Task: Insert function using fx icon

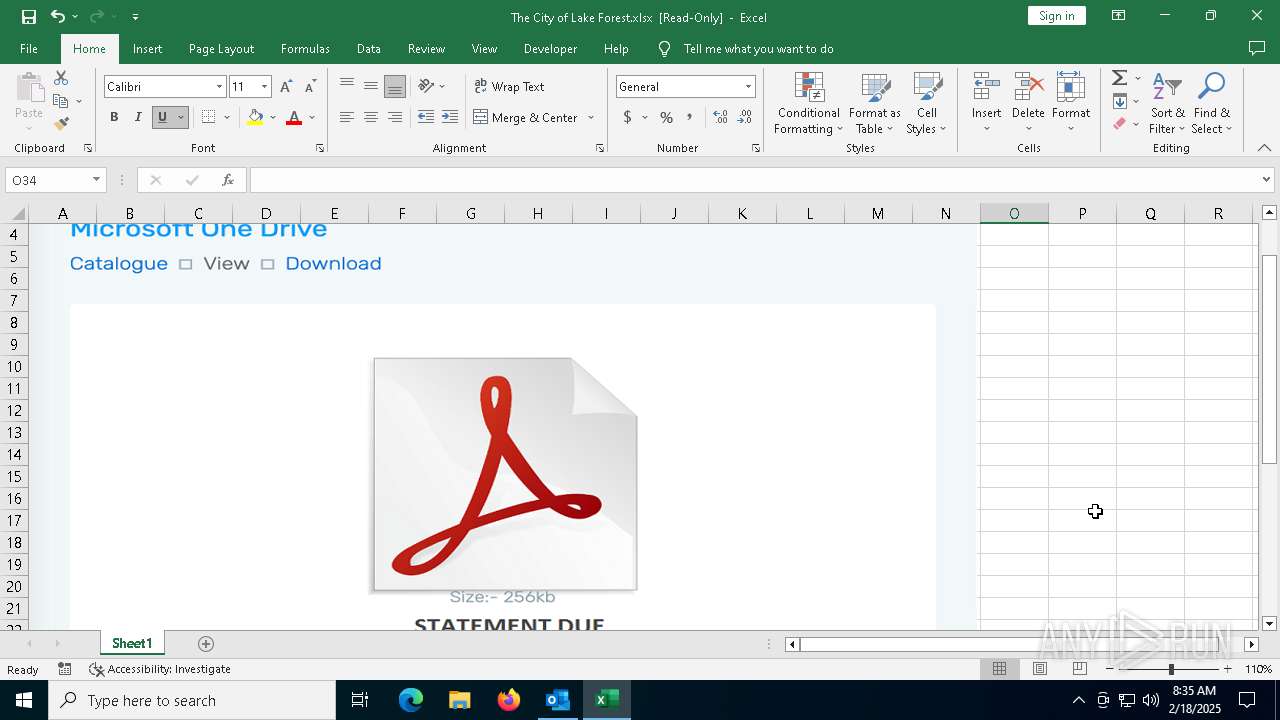Action: pyautogui.click(x=228, y=180)
